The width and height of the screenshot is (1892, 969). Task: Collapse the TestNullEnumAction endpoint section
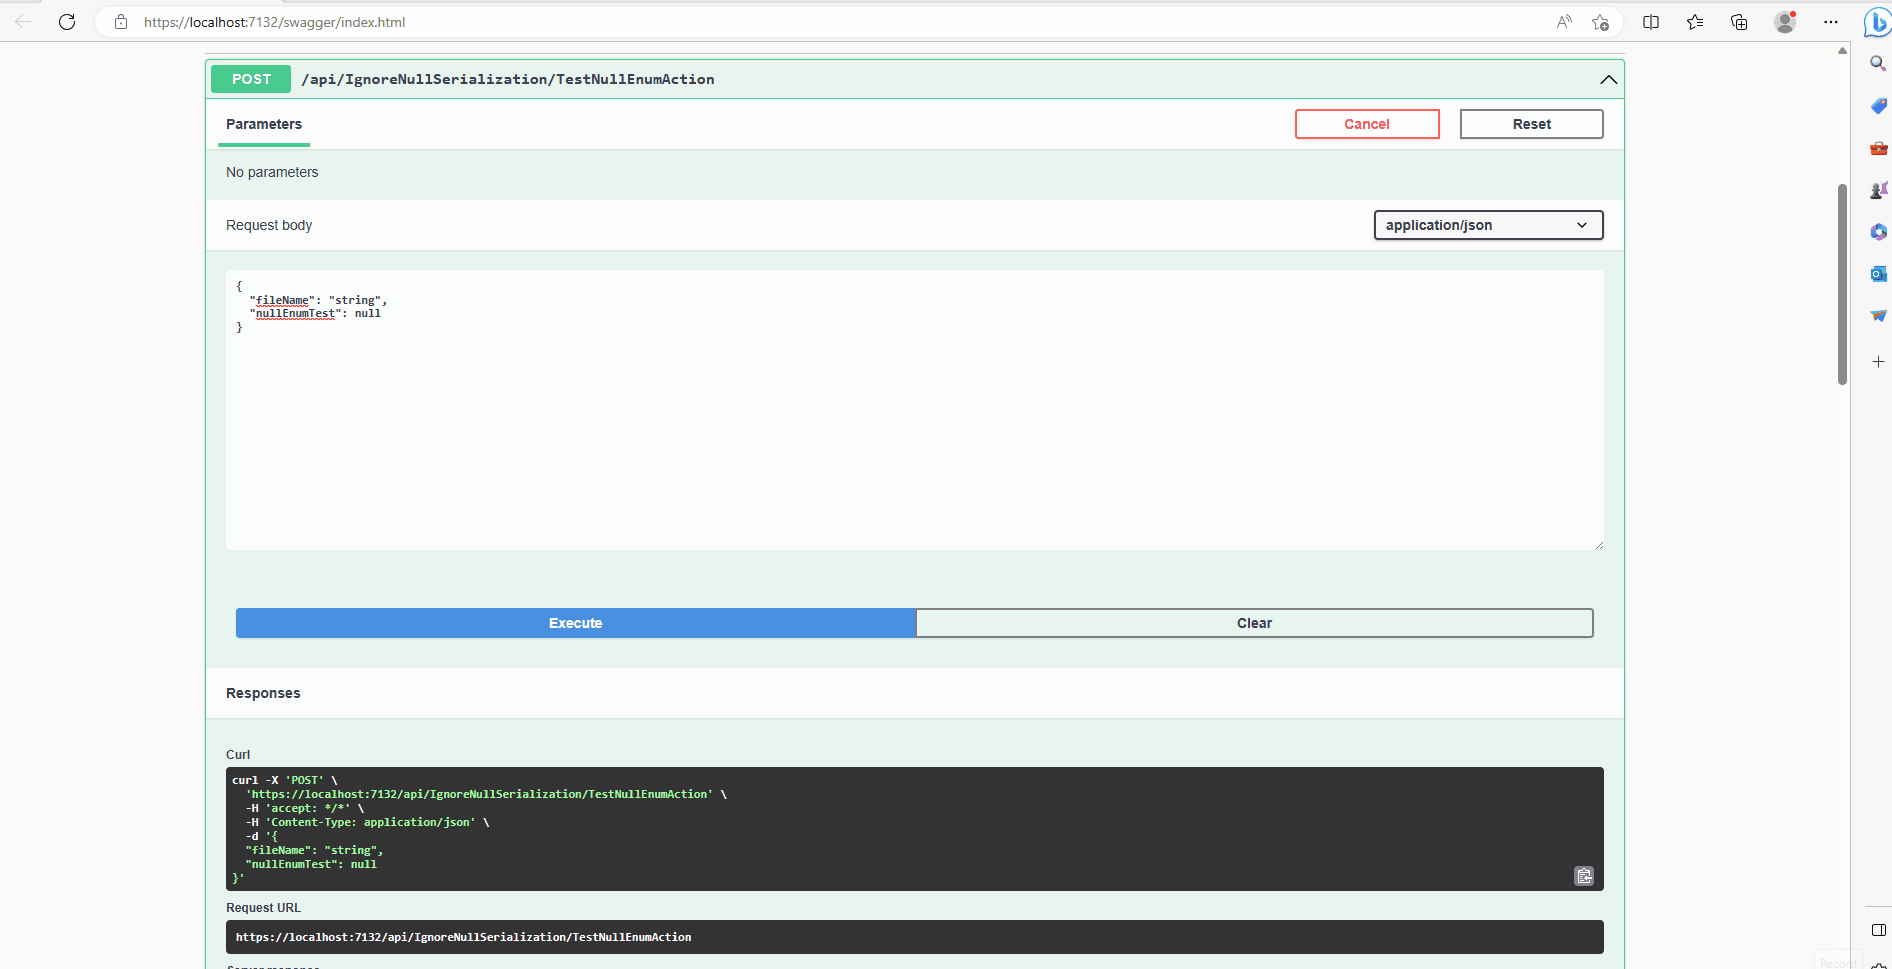click(1608, 79)
